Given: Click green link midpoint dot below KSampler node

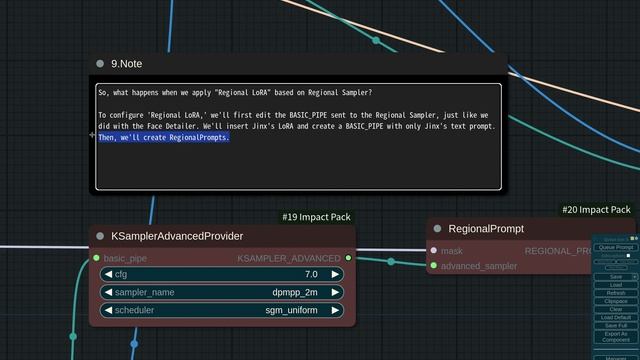Looking at the screenshot, I should click(73, 337).
